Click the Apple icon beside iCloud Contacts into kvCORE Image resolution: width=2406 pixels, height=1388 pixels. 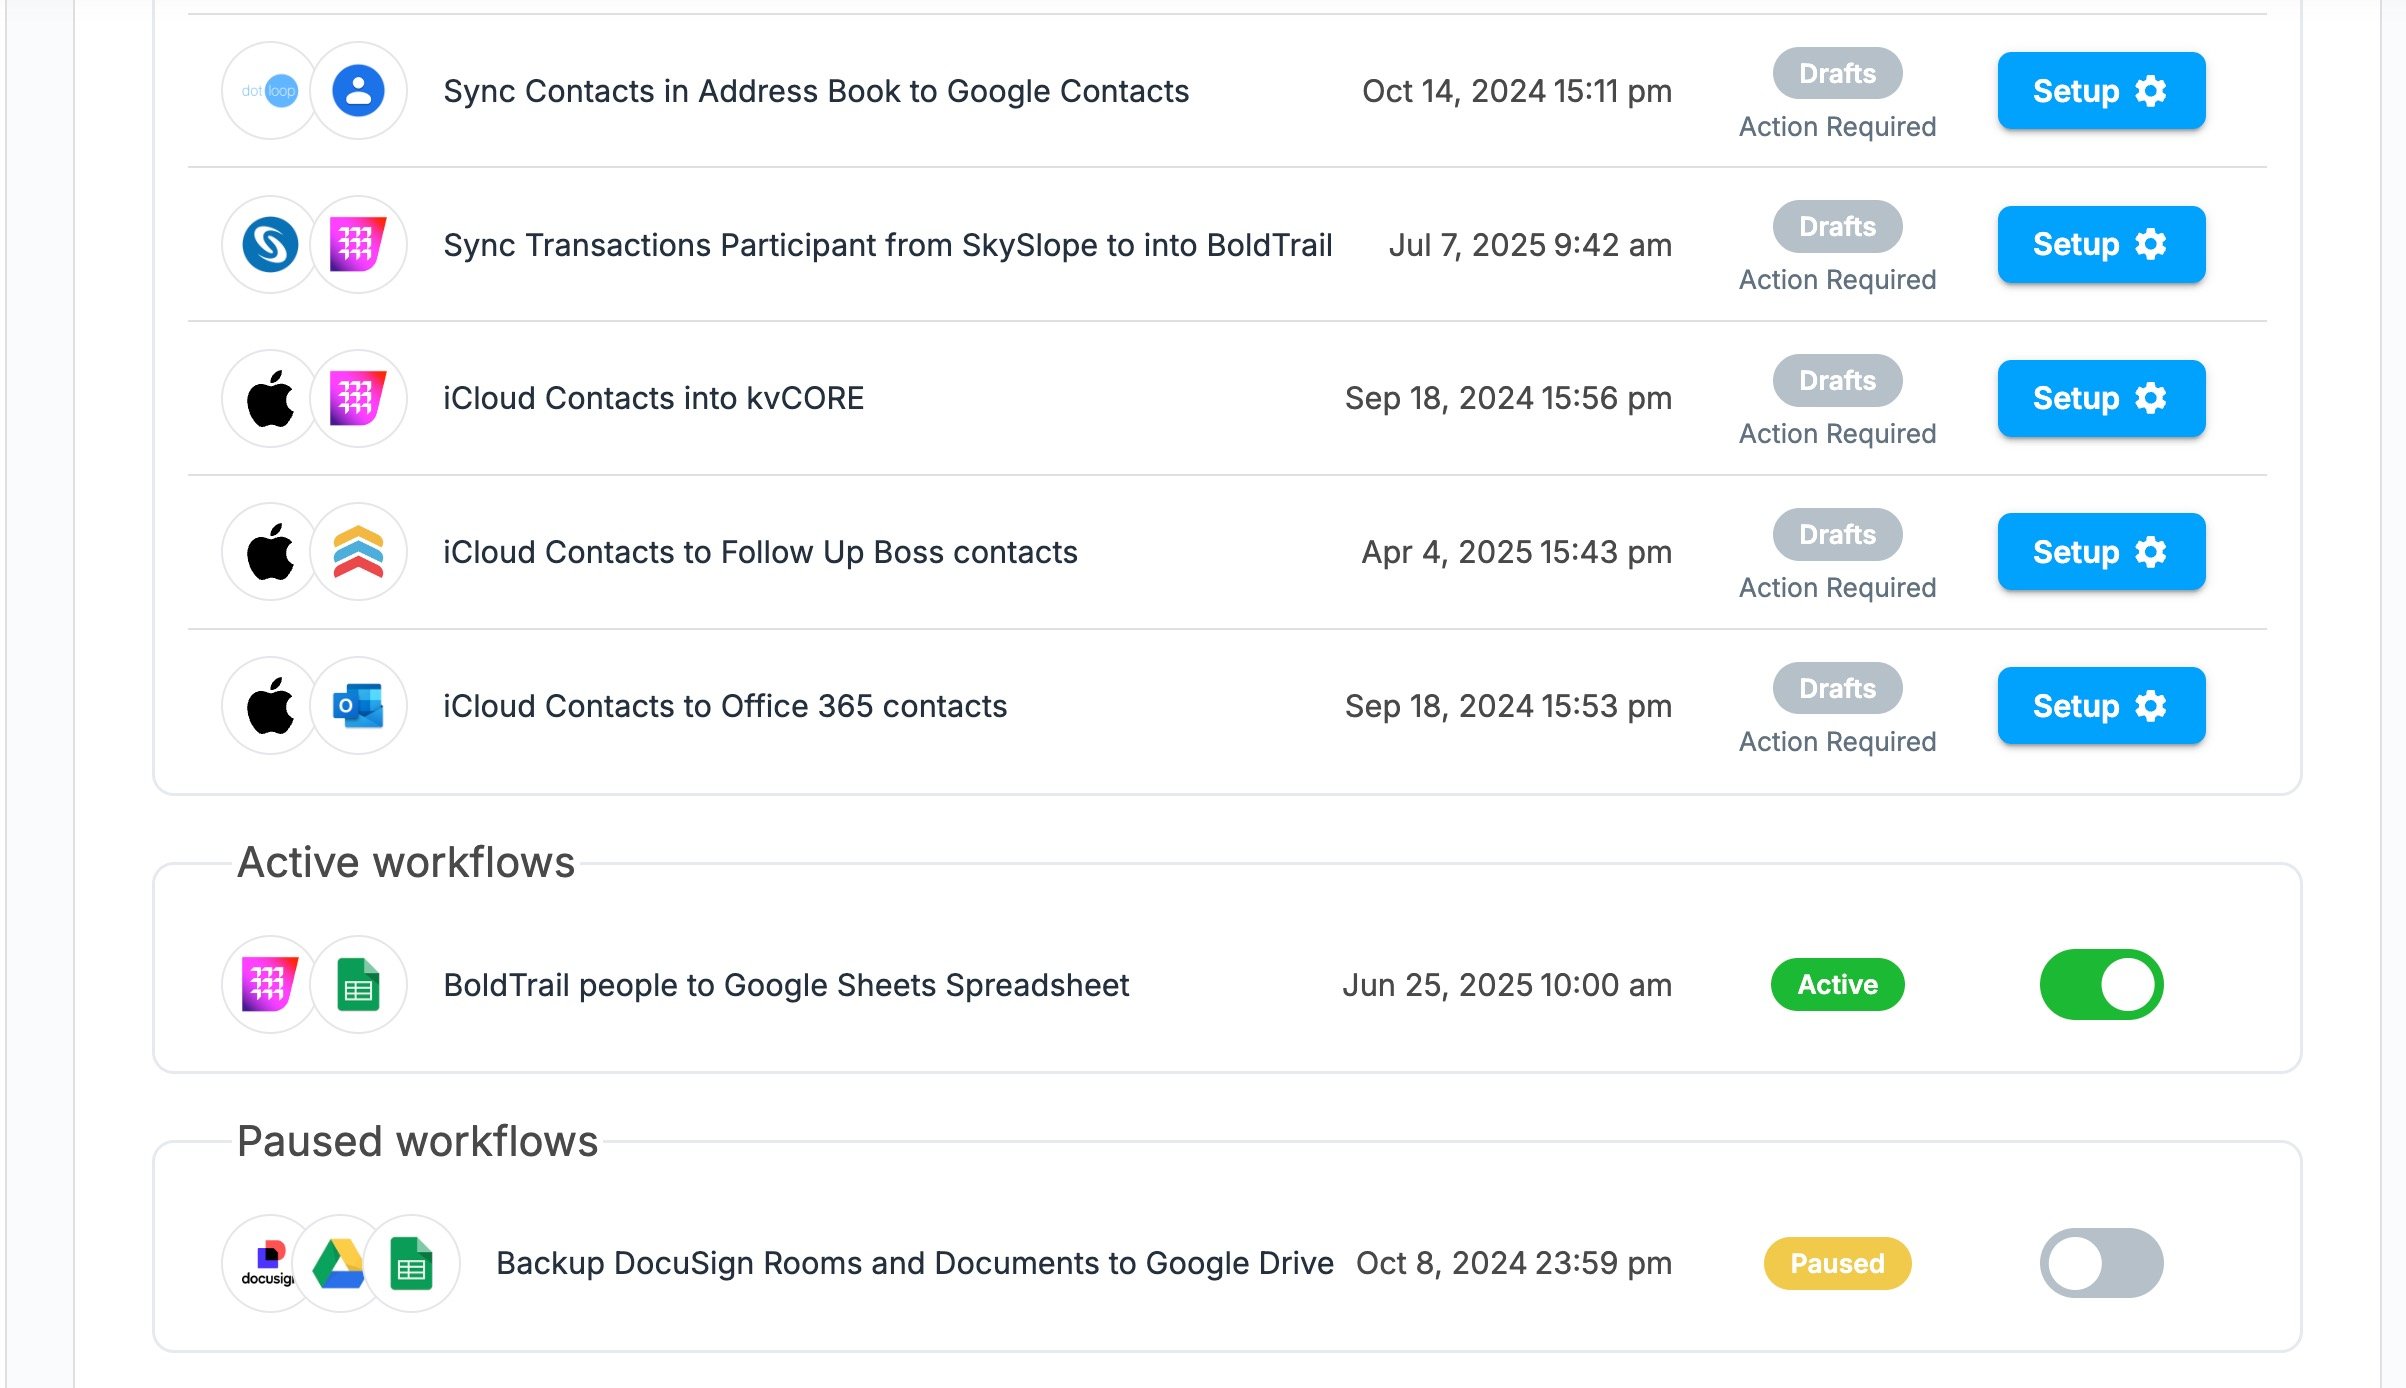(x=269, y=398)
